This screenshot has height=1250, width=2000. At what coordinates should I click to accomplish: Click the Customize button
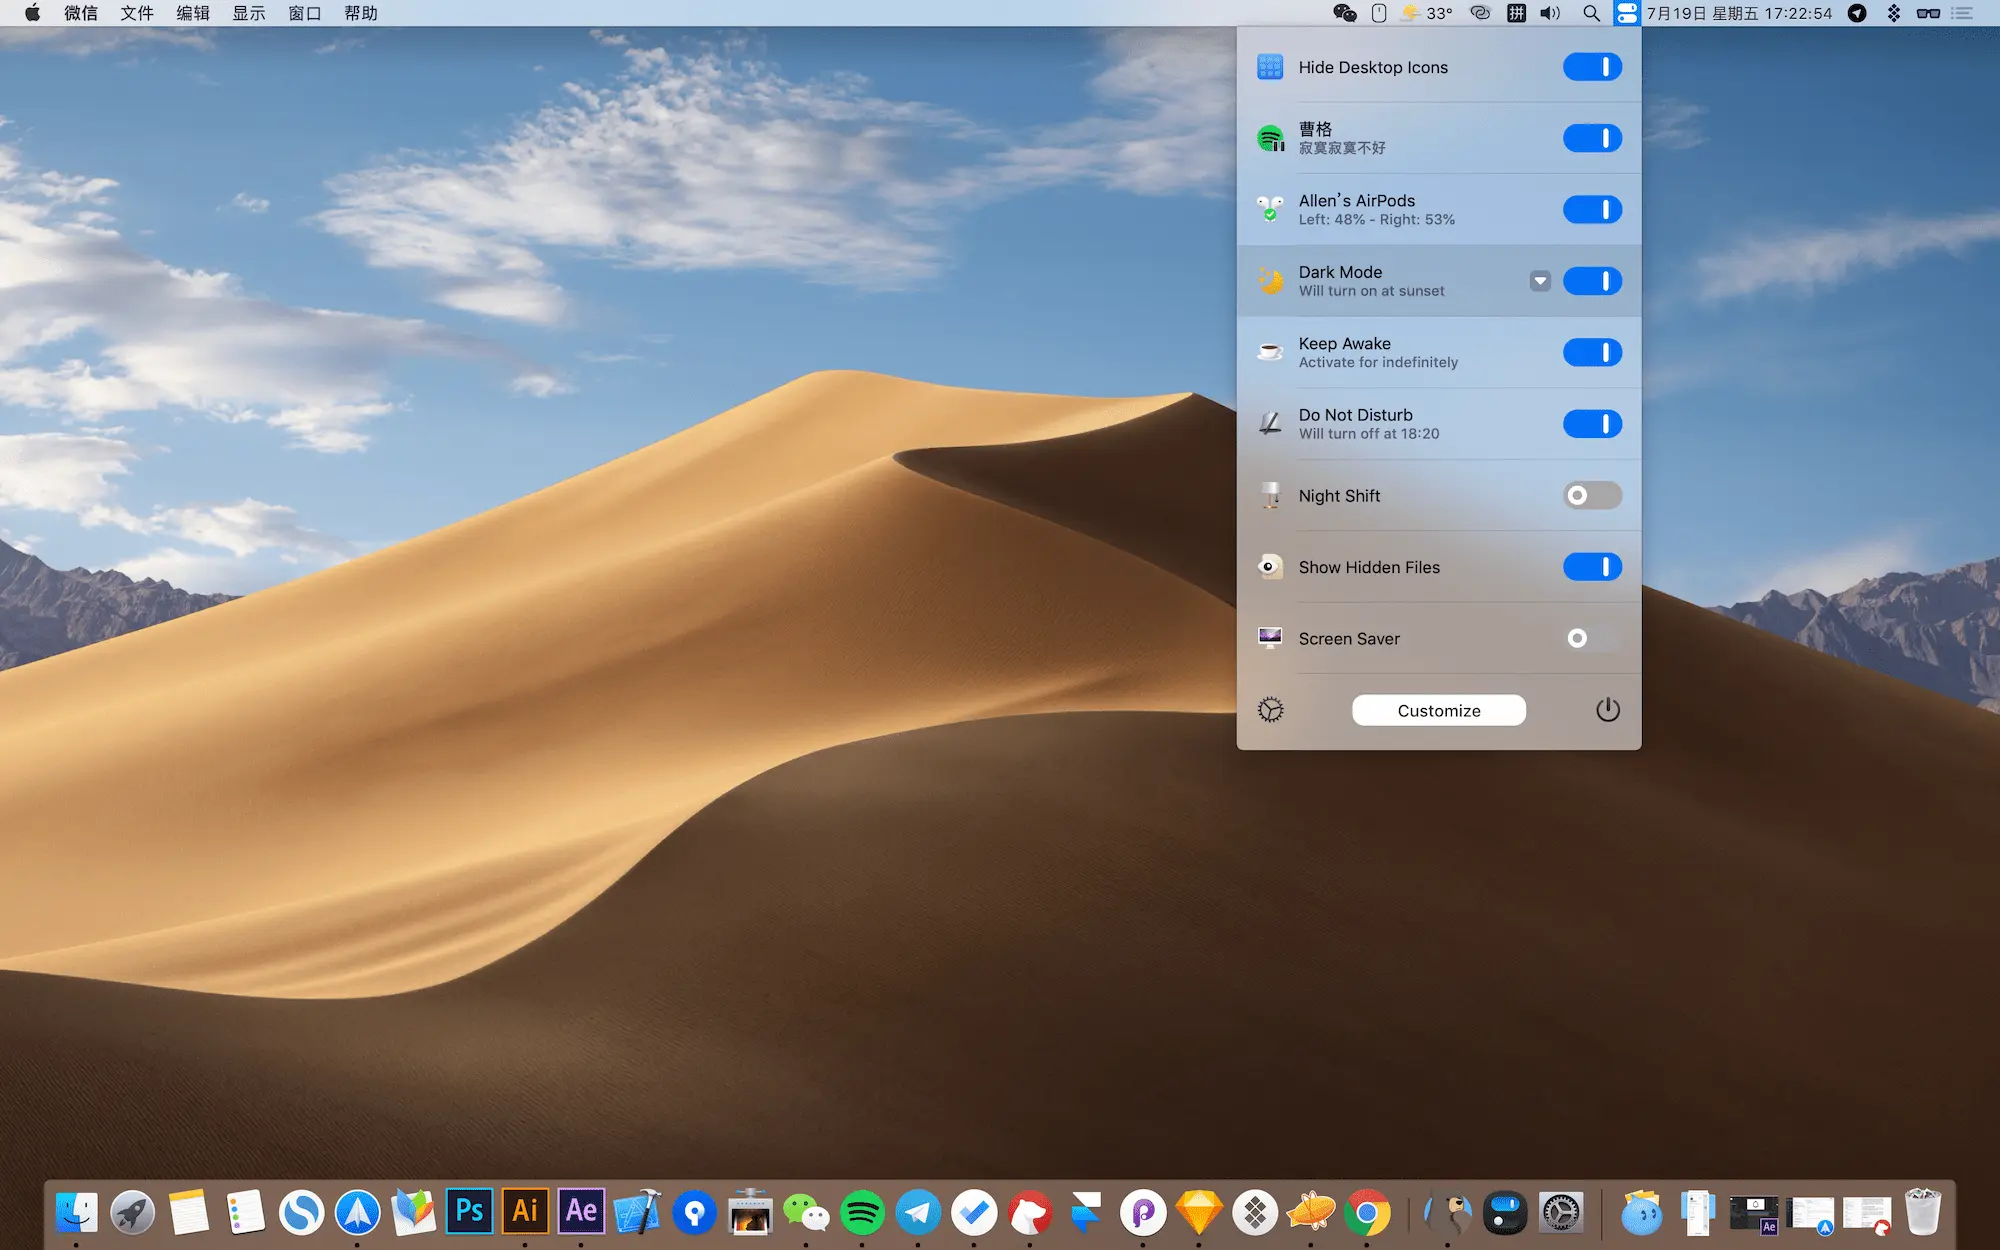tap(1438, 710)
